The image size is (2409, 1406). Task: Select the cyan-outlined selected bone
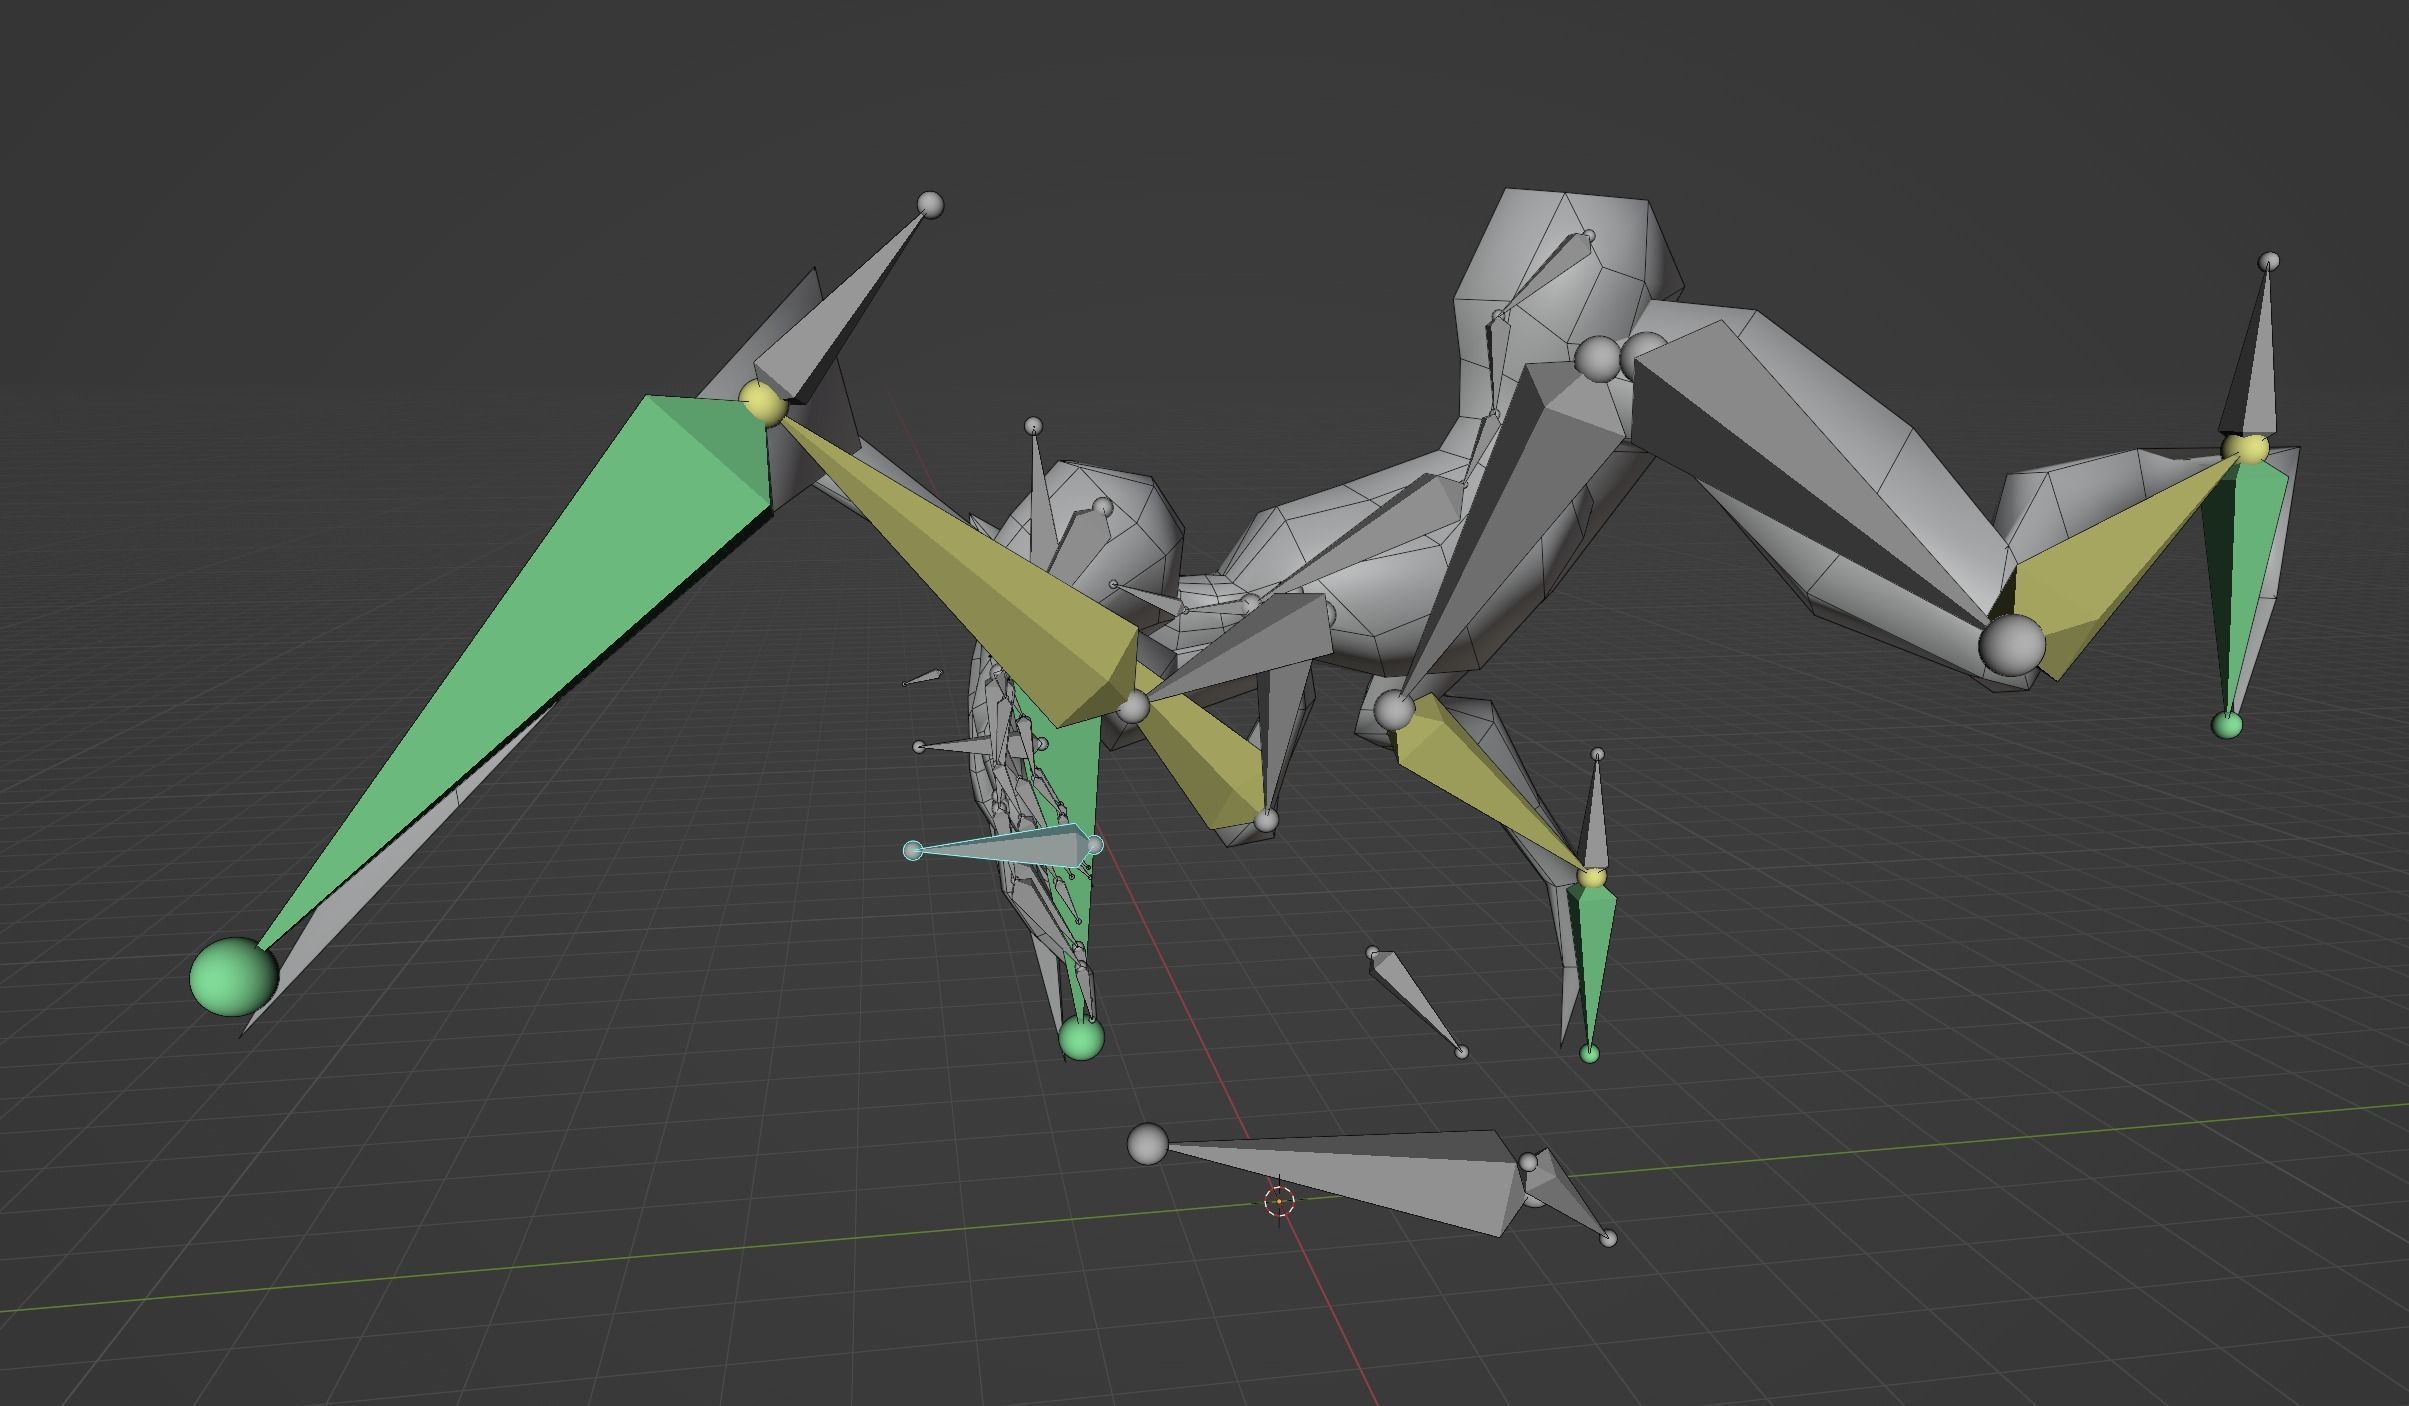1003,847
